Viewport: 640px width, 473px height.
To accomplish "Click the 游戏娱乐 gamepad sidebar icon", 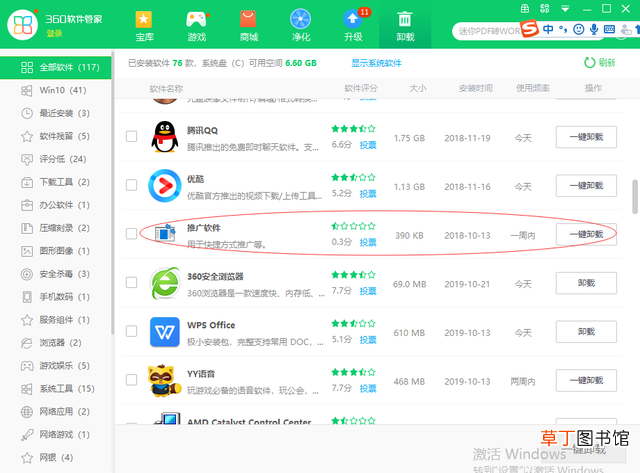I will (27, 366).
